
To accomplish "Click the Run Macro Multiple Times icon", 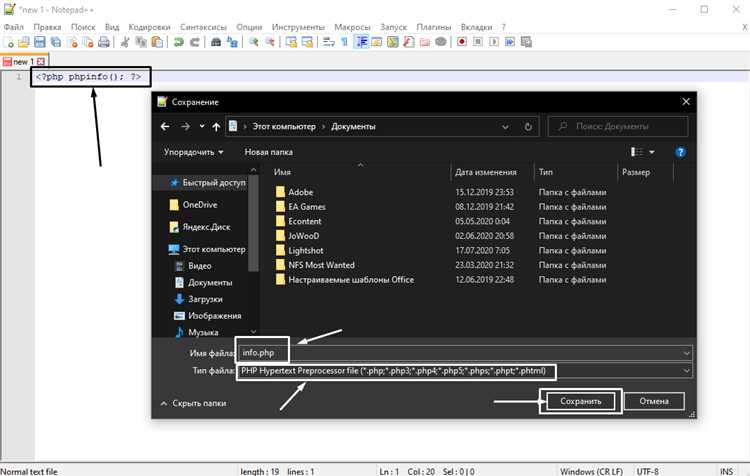I will [510, 42].
